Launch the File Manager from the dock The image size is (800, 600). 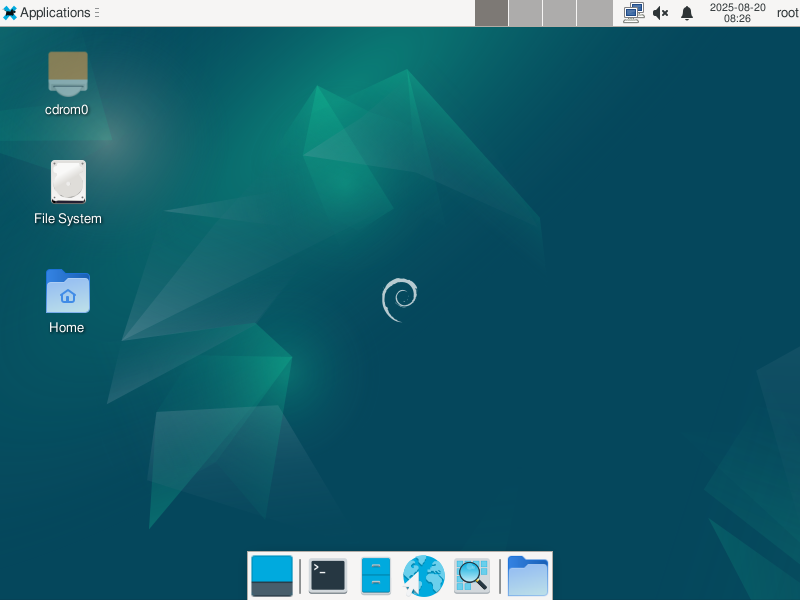point(375,576)
